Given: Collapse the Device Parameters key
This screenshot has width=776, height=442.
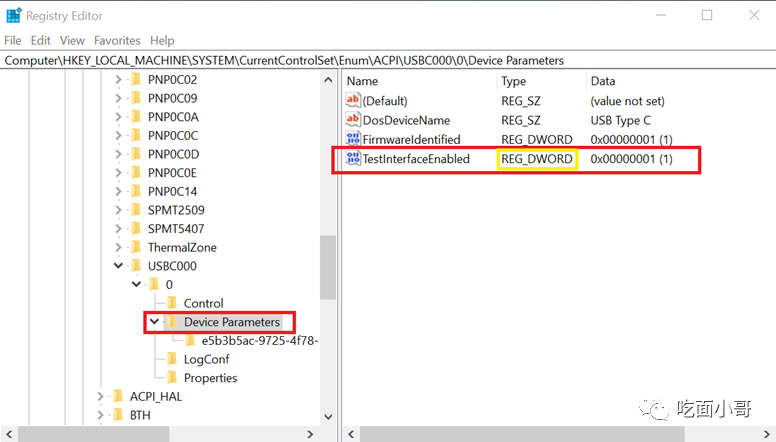Looking at the screenshot, I should (154, 322).
